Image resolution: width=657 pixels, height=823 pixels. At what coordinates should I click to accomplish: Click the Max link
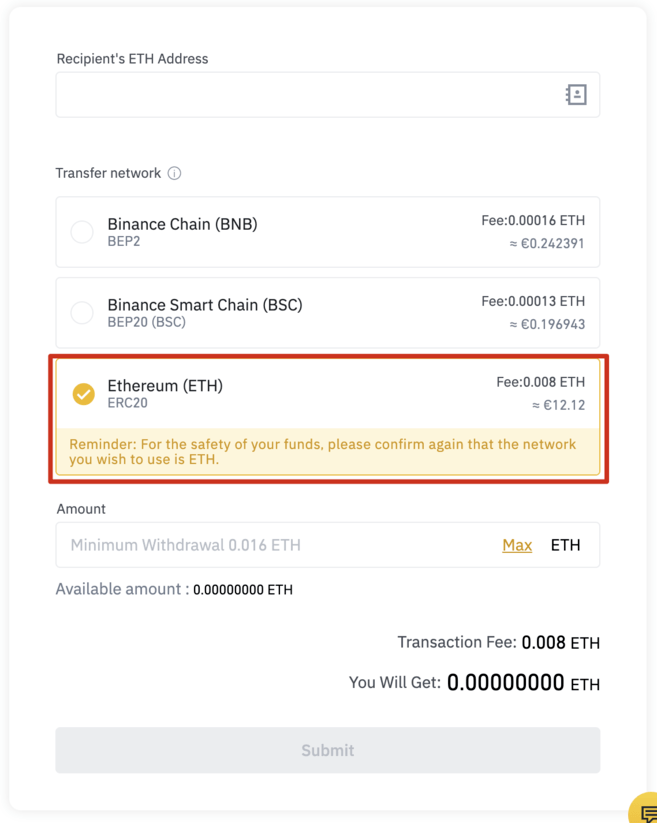point(517,545)
